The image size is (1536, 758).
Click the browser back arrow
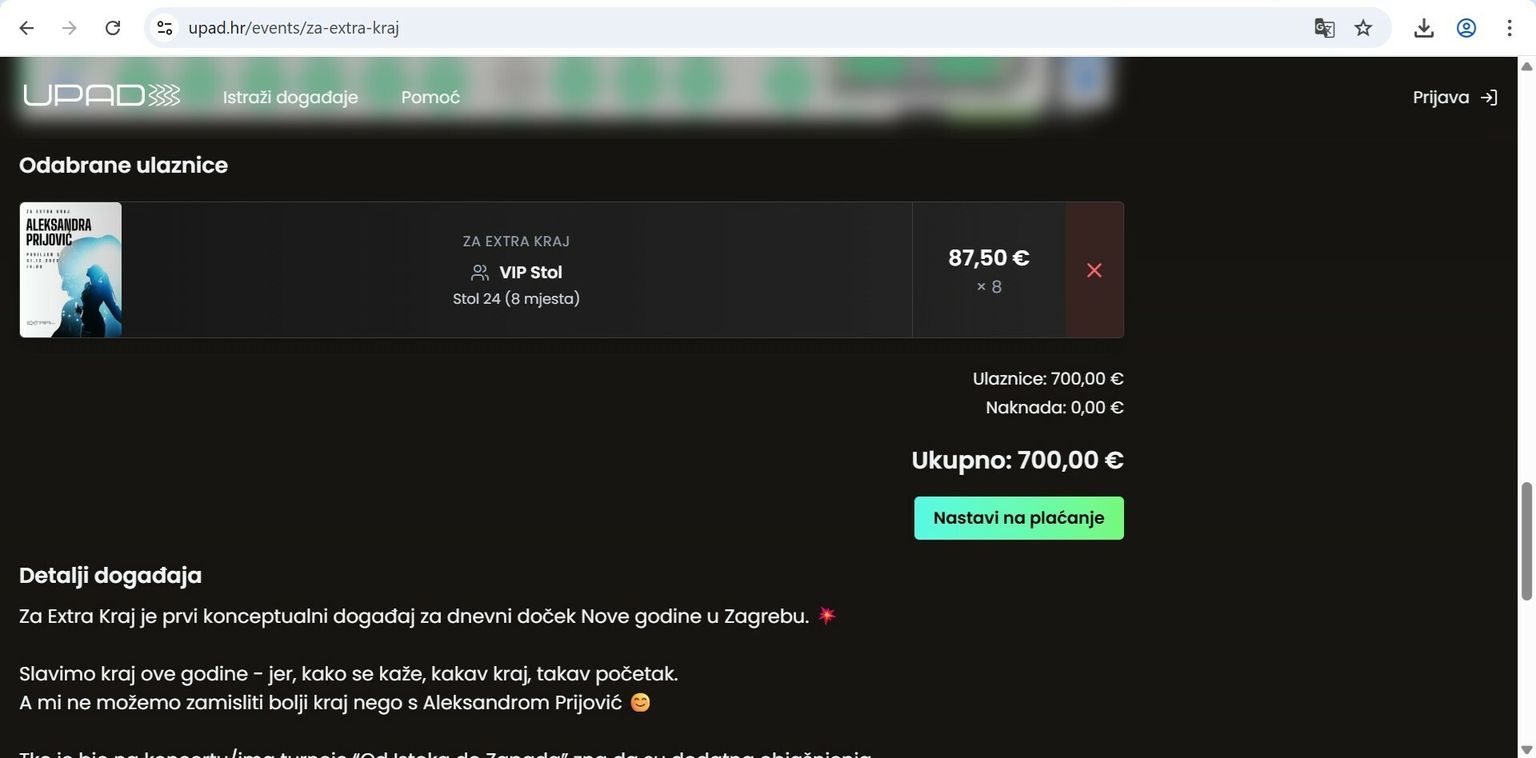27,28
